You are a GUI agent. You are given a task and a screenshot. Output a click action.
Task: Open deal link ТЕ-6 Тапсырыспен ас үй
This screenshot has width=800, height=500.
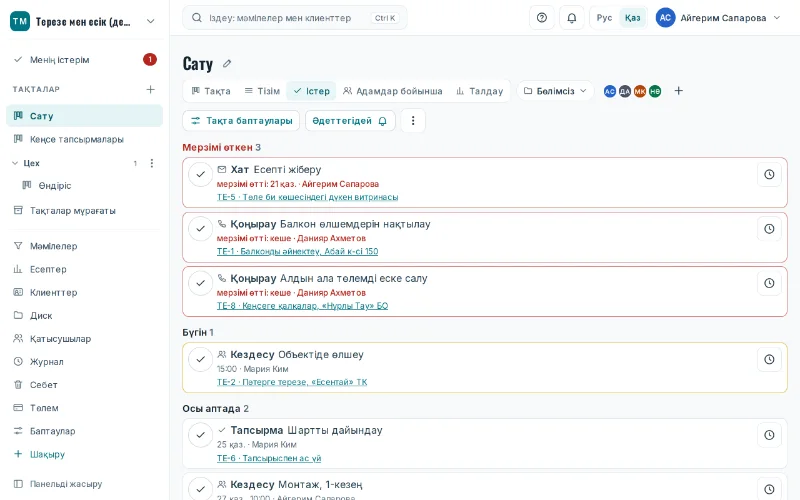[269, 458]
